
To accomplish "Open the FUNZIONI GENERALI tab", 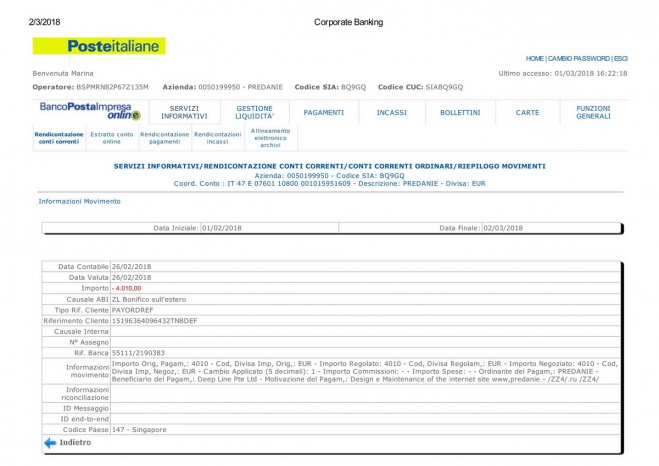I will tap(593, 112).
